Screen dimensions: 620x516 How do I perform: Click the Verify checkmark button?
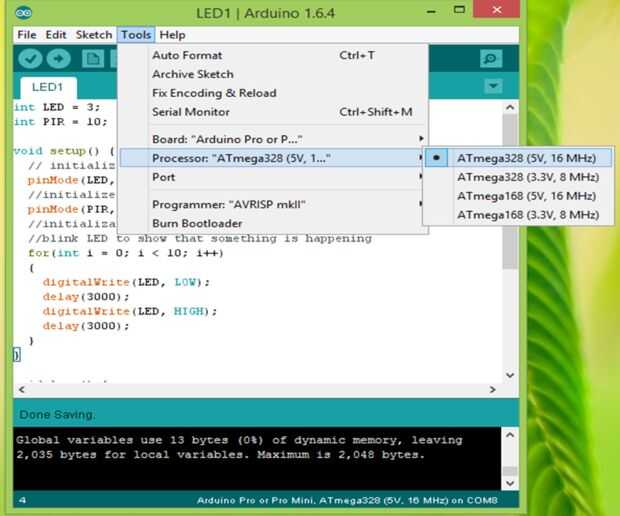(30, 59)
